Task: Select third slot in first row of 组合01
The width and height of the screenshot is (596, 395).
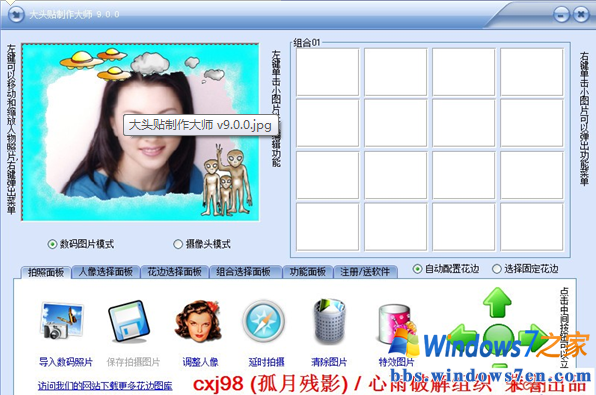Action: (x=463, y=72)
